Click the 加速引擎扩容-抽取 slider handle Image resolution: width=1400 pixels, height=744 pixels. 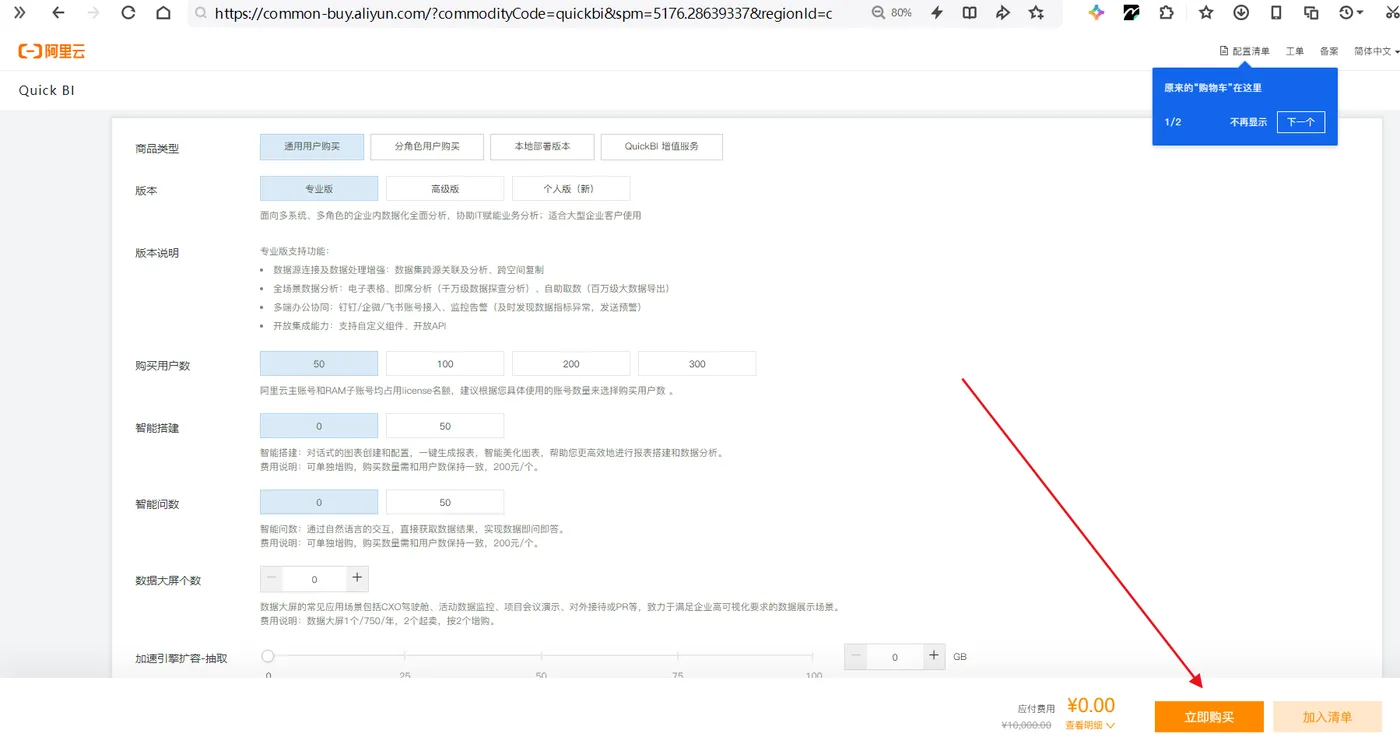(268, 656)
